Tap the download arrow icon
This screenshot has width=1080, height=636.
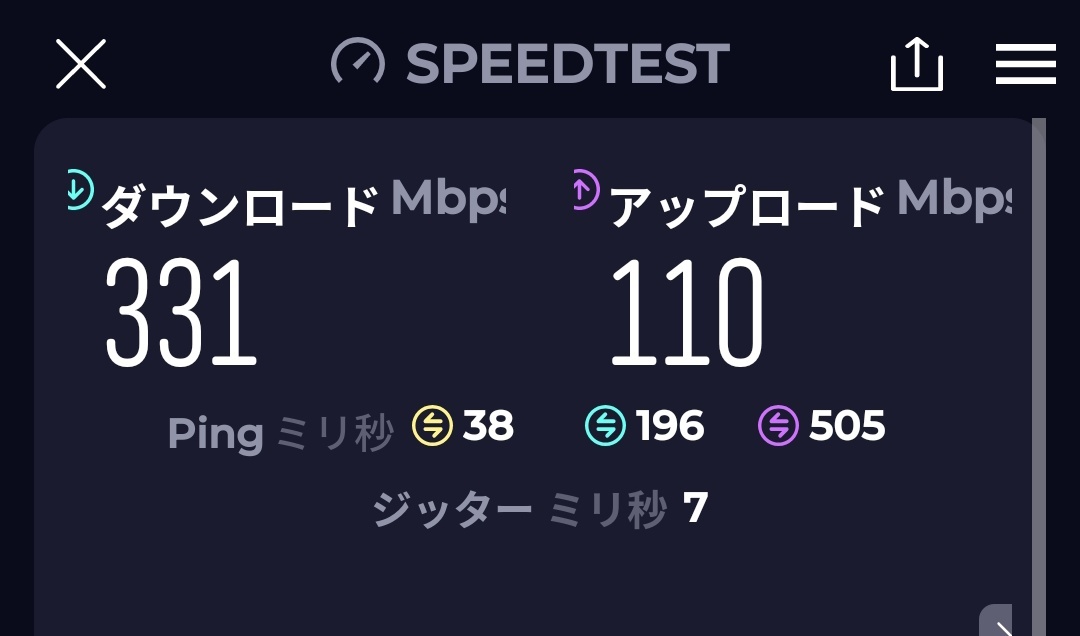pyautogui.click(x=80, y=189)
